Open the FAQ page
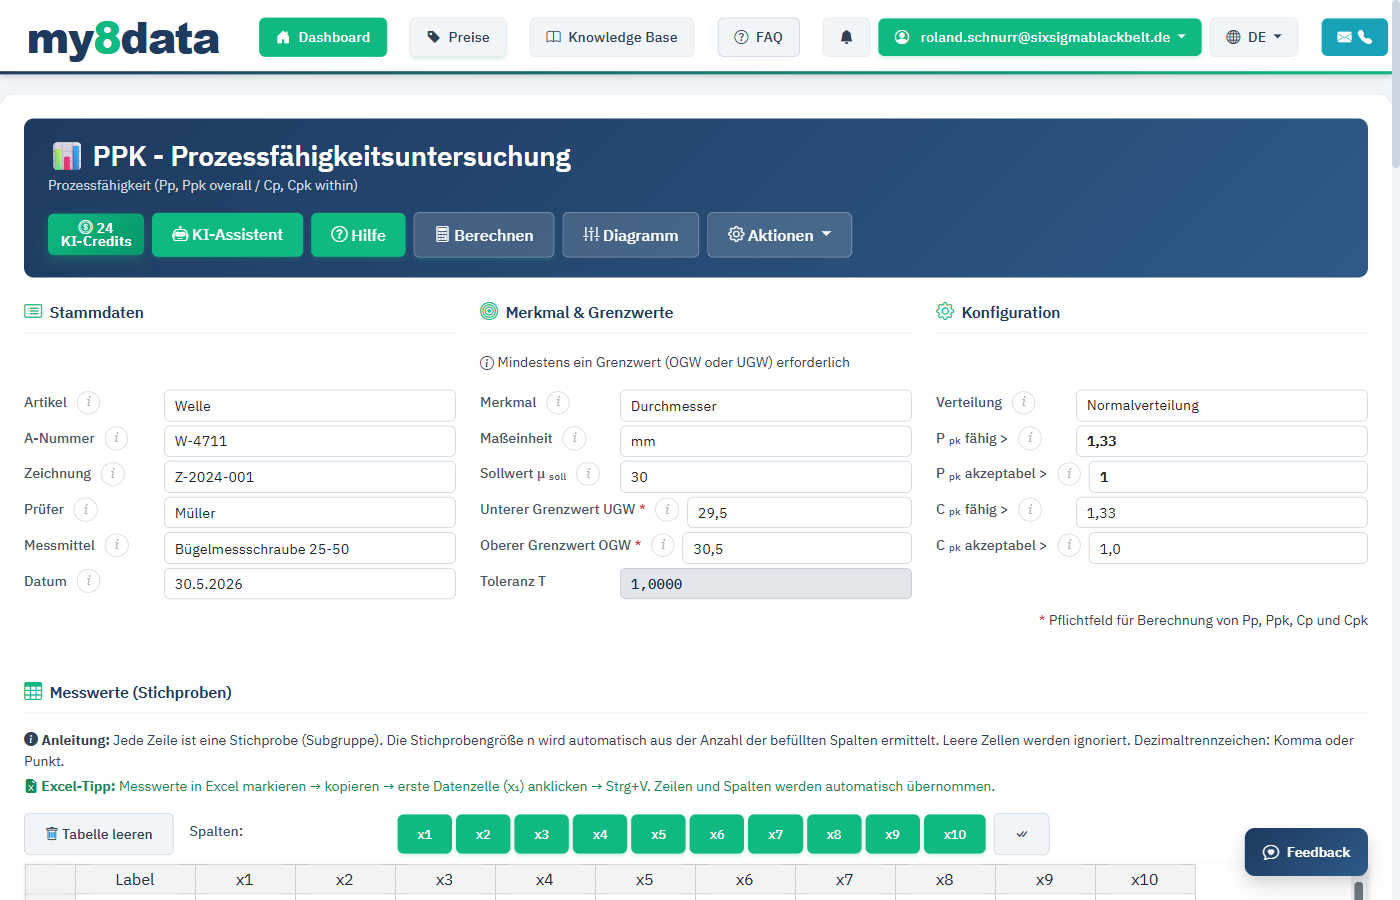1400x900 pixels. 759,37
